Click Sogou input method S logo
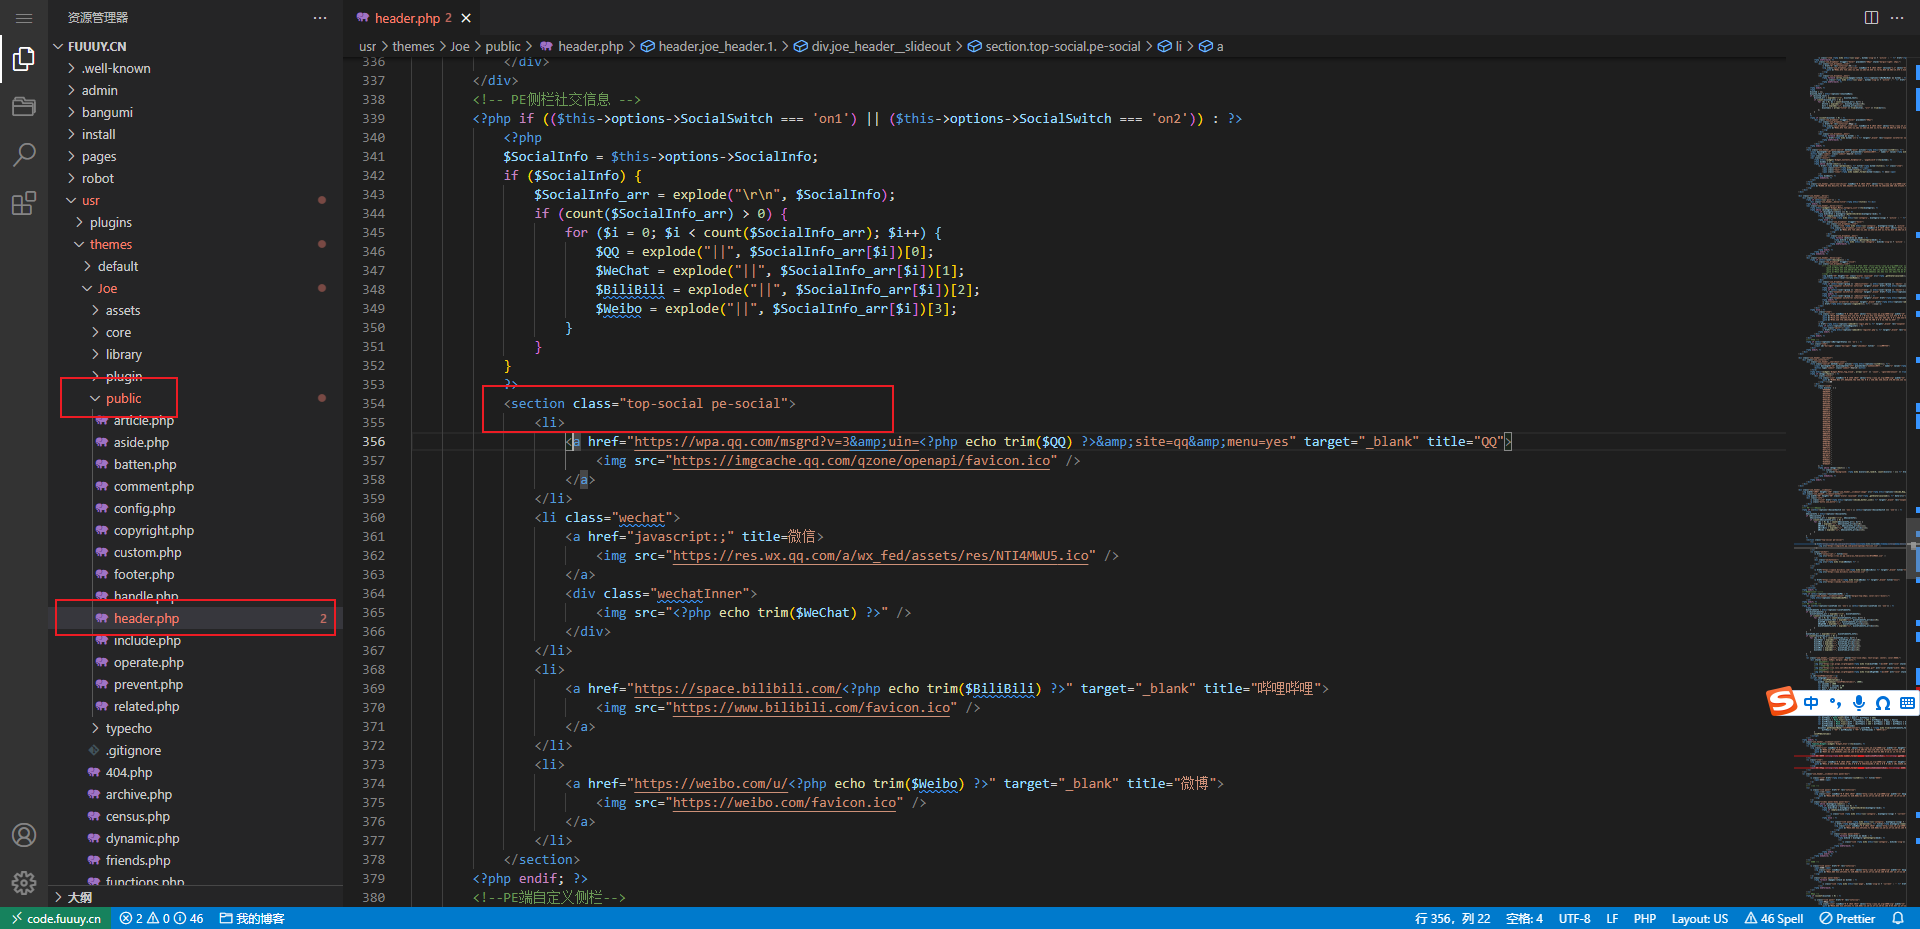 1782,702
